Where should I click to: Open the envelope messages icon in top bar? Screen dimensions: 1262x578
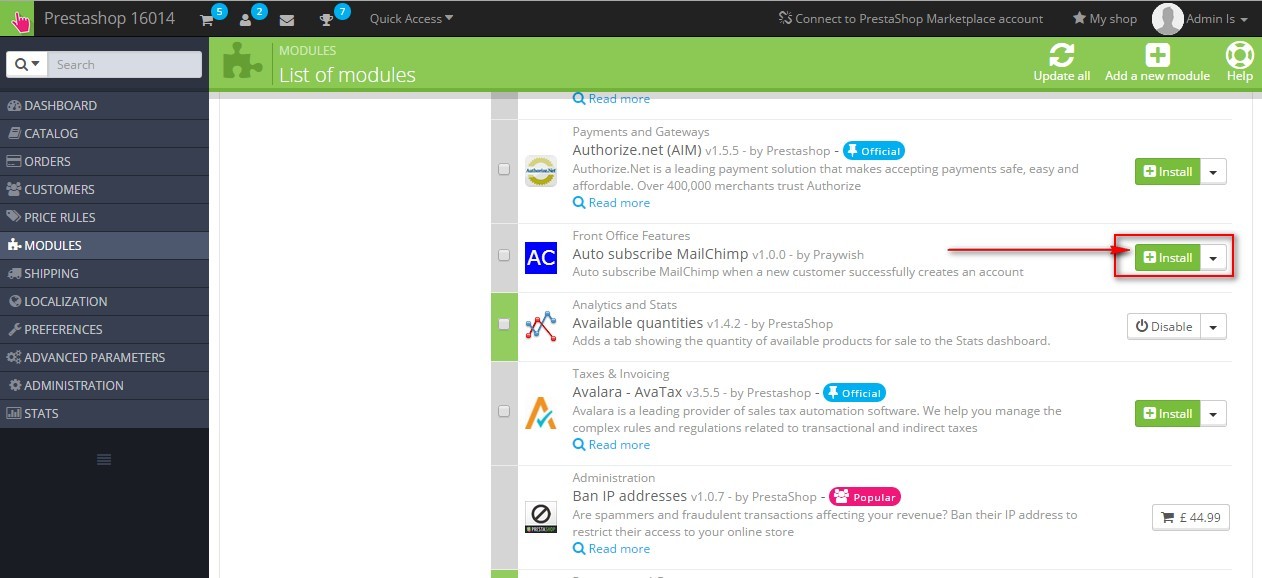pos(287,19)
